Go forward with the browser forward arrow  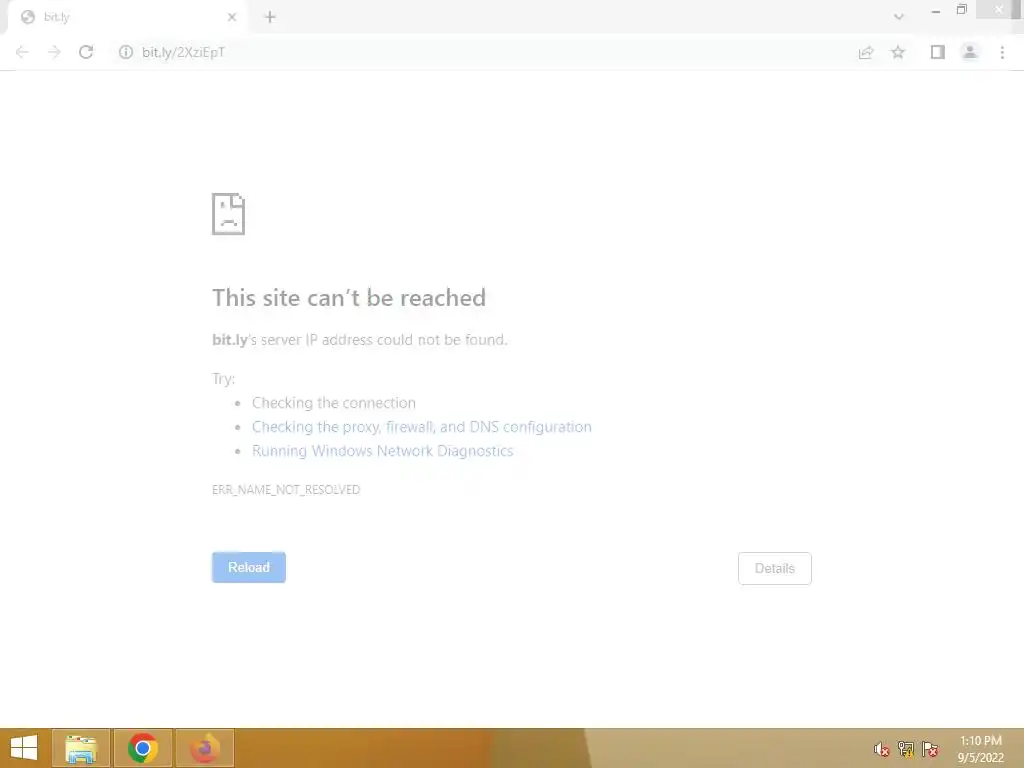click(54, 52)
